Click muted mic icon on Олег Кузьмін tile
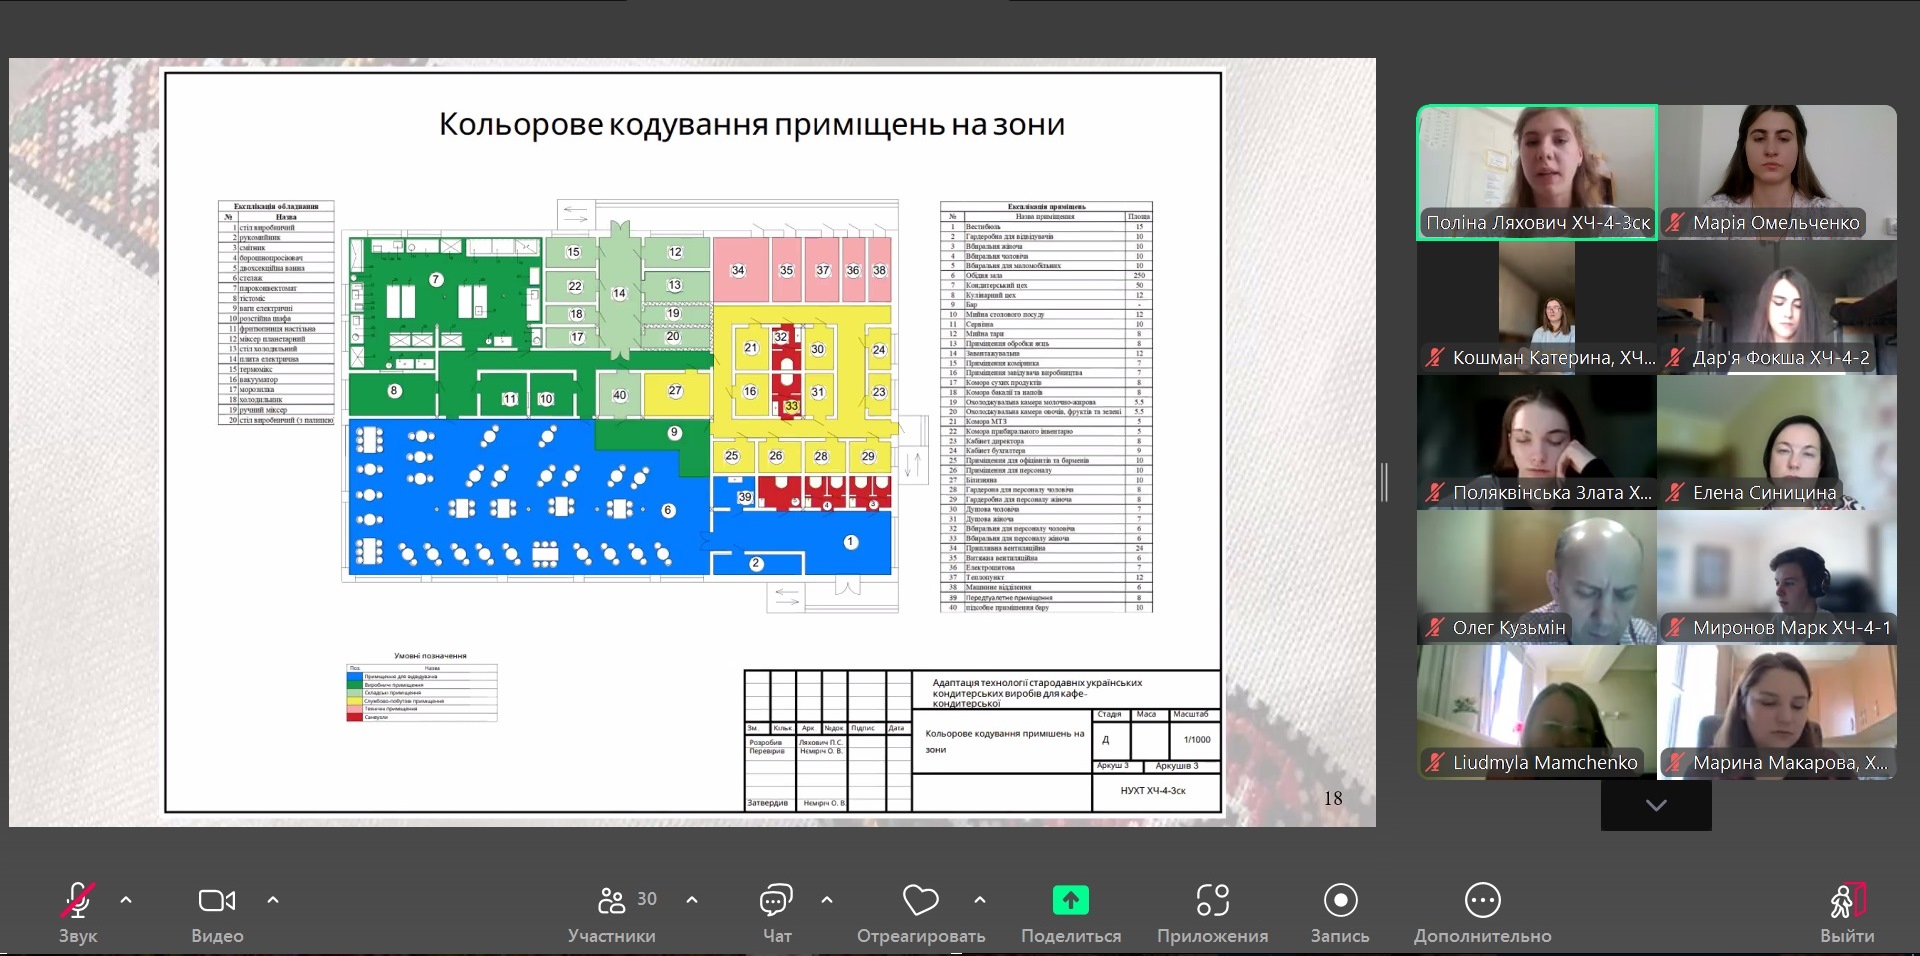This screenshot has width=1920, height=956. pos(1435,628)
